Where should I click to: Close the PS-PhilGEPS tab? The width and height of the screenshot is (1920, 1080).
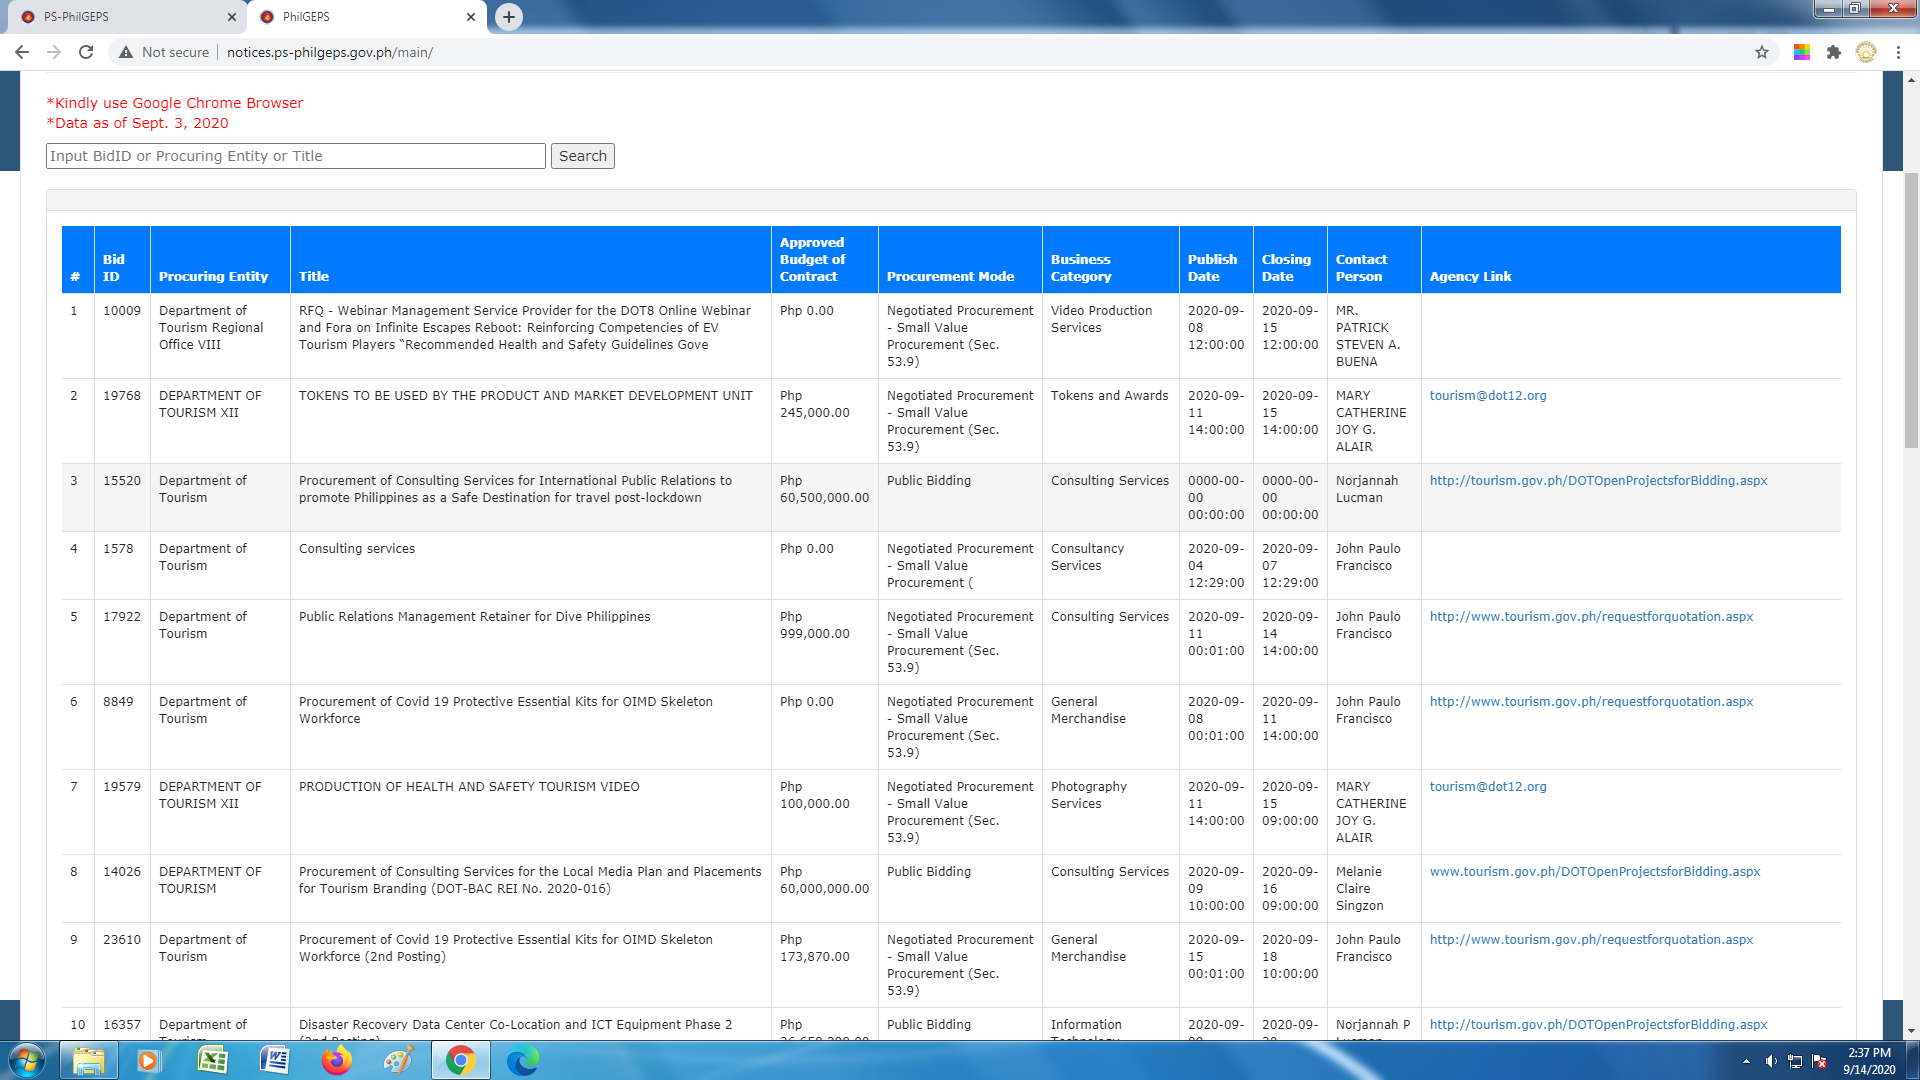coord(231,17)
